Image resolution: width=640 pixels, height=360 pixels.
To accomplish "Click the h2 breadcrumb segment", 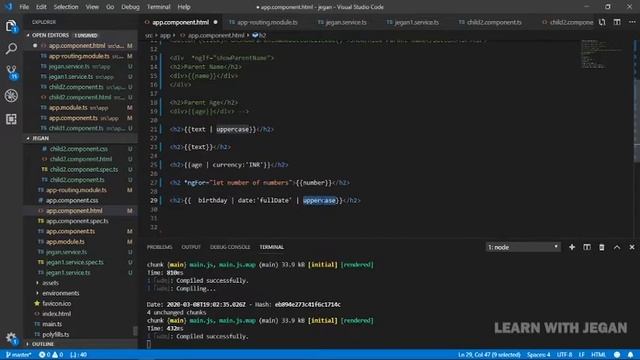I will [260, 36].
